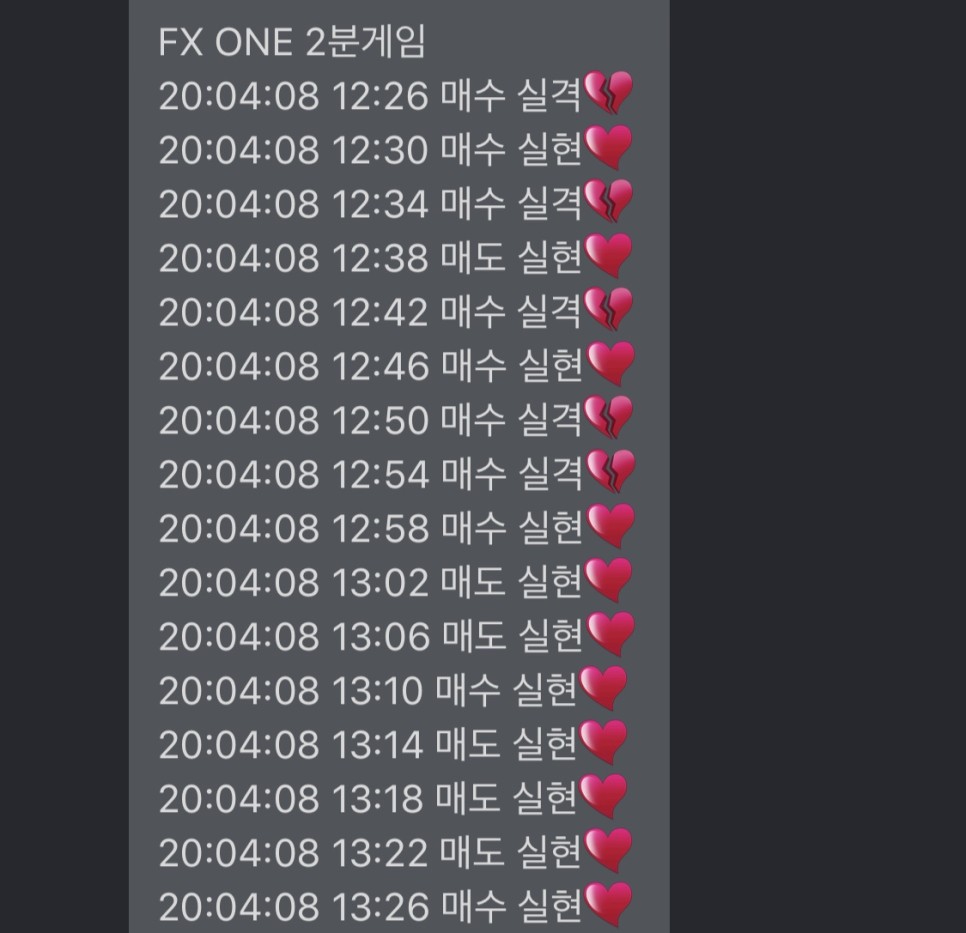Click the heart emoji after the 13:18 entry
The height and width of the screenshot is (933, 966).
tap(603, 797)
